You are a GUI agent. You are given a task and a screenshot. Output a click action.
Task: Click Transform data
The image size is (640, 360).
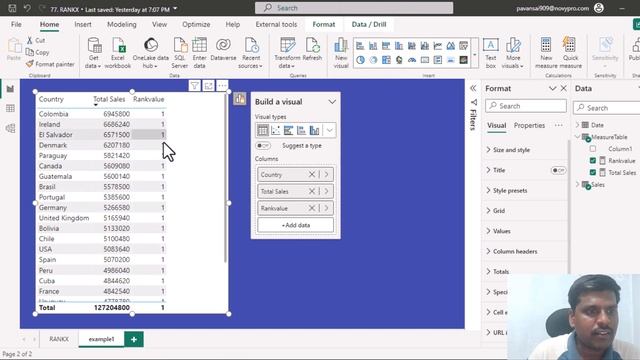pyautogui.click(x=287, y=53)
